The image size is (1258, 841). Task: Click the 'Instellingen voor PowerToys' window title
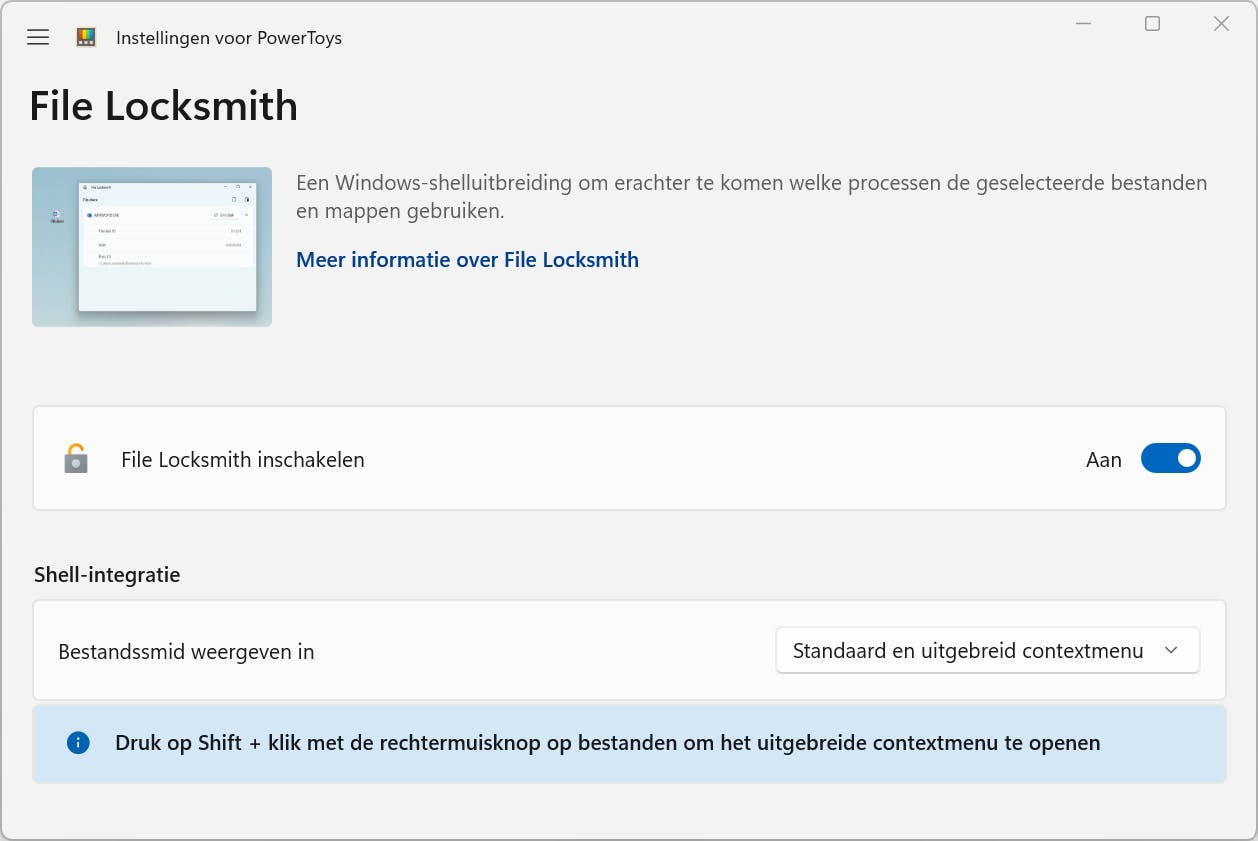coord(229,38)
